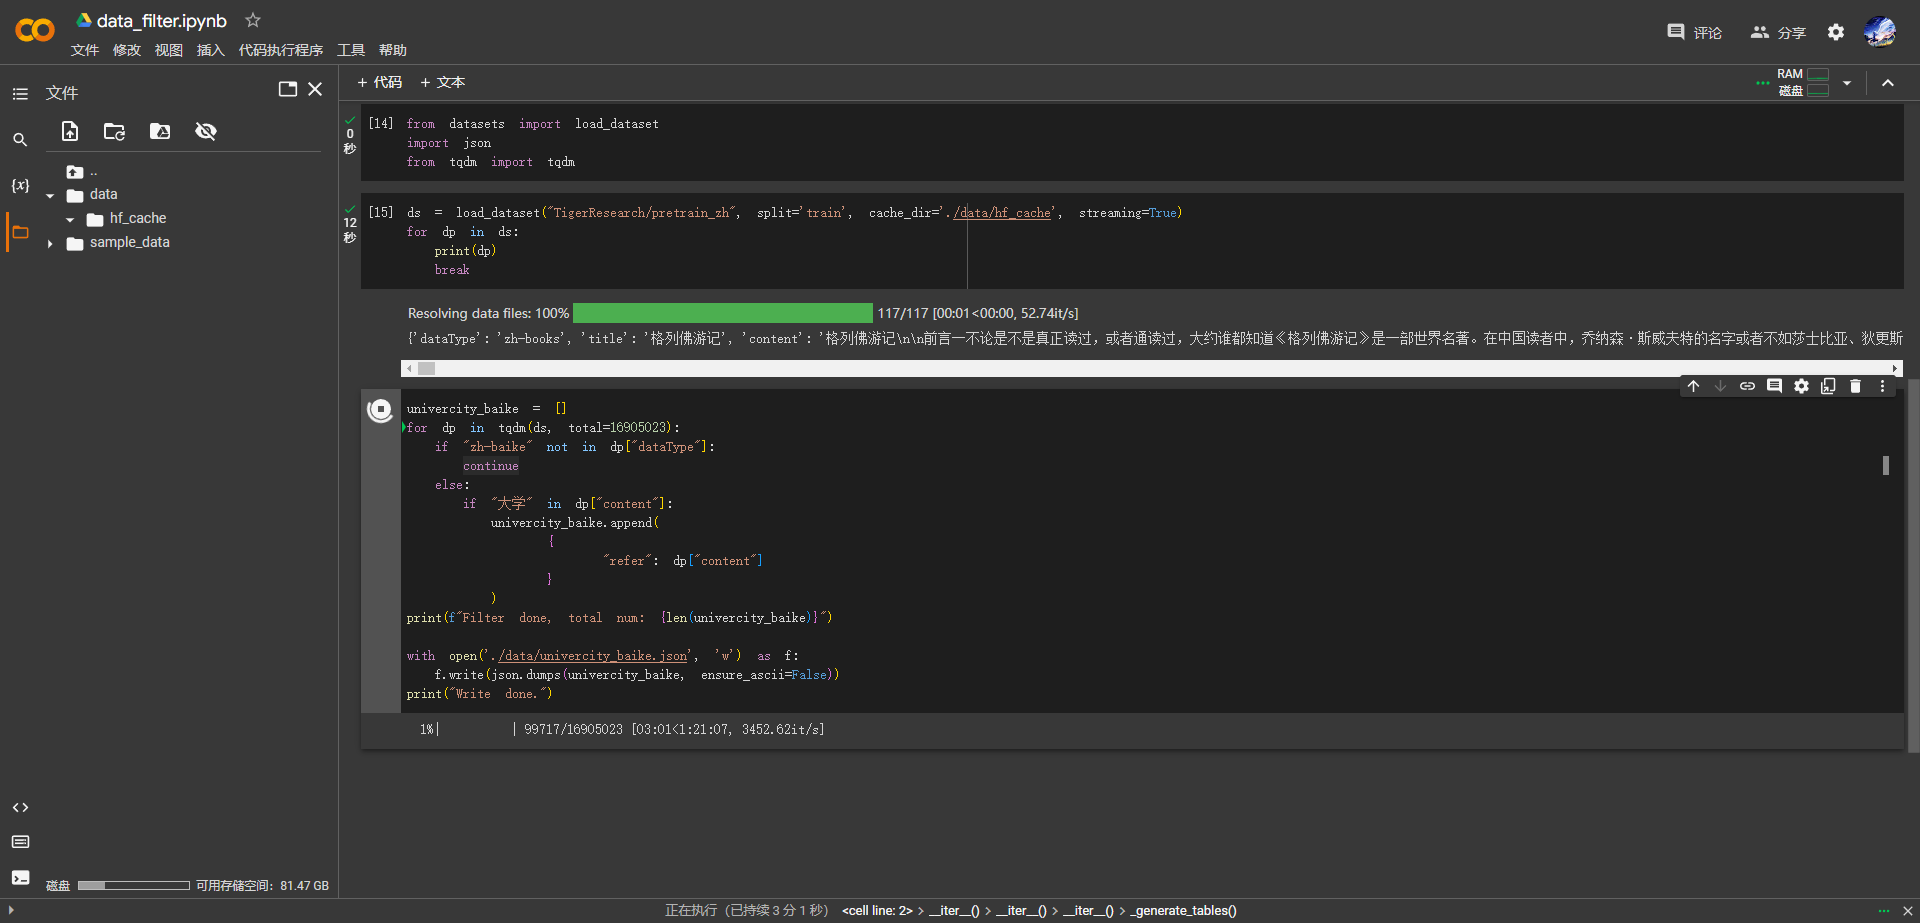The width and height of the screenshot is (1920, 923).
Task: Toggle the files folder sidebar panel
Action: (20, 232)
